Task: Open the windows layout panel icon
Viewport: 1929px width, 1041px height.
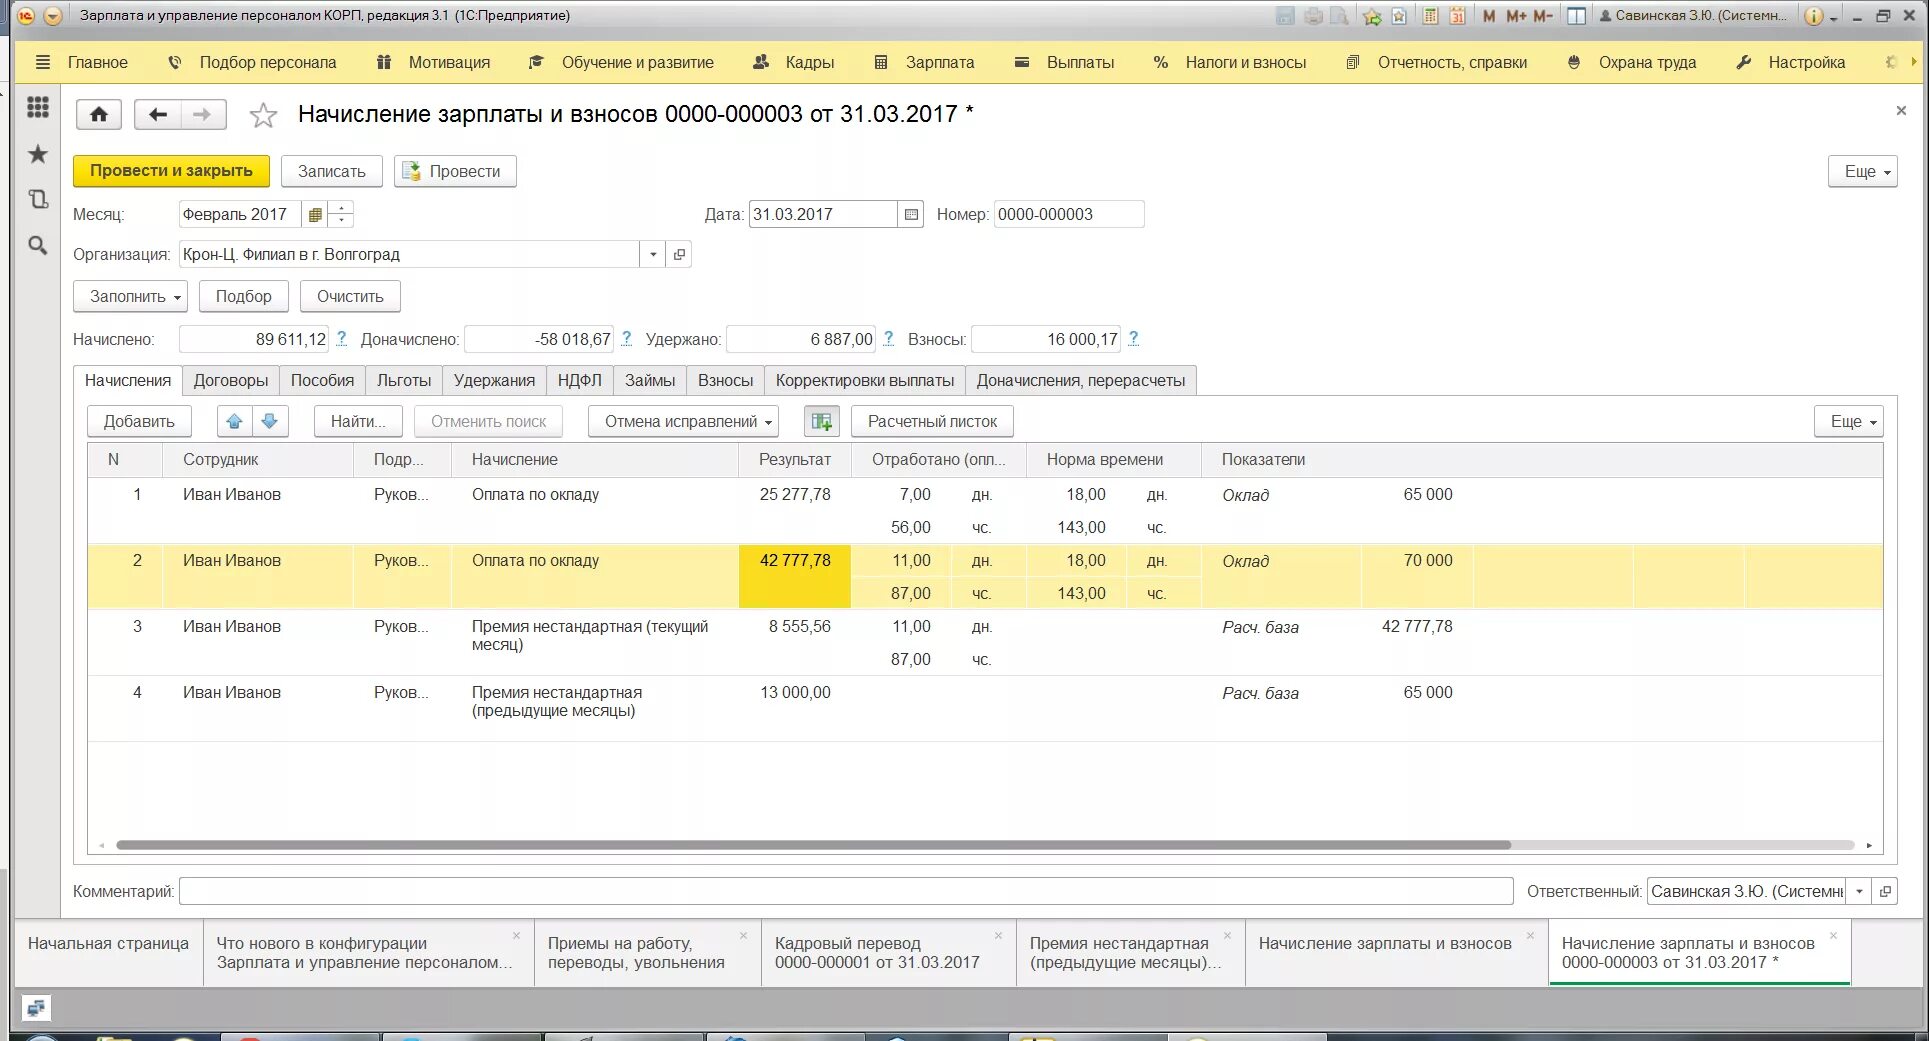Action: [x=1576, y=16]
